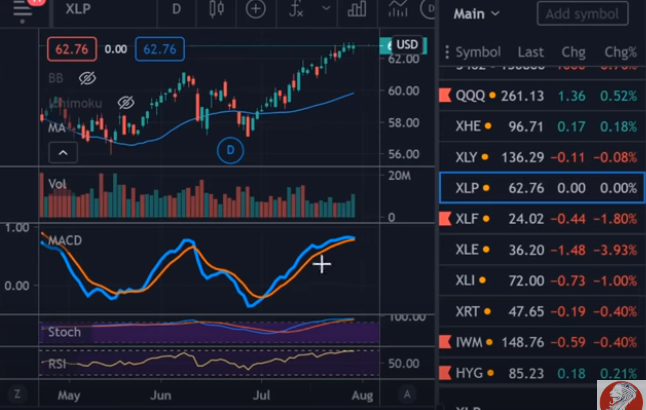
Task: Expand the indicators dropdown chevron
Action: tap(326, 8)
